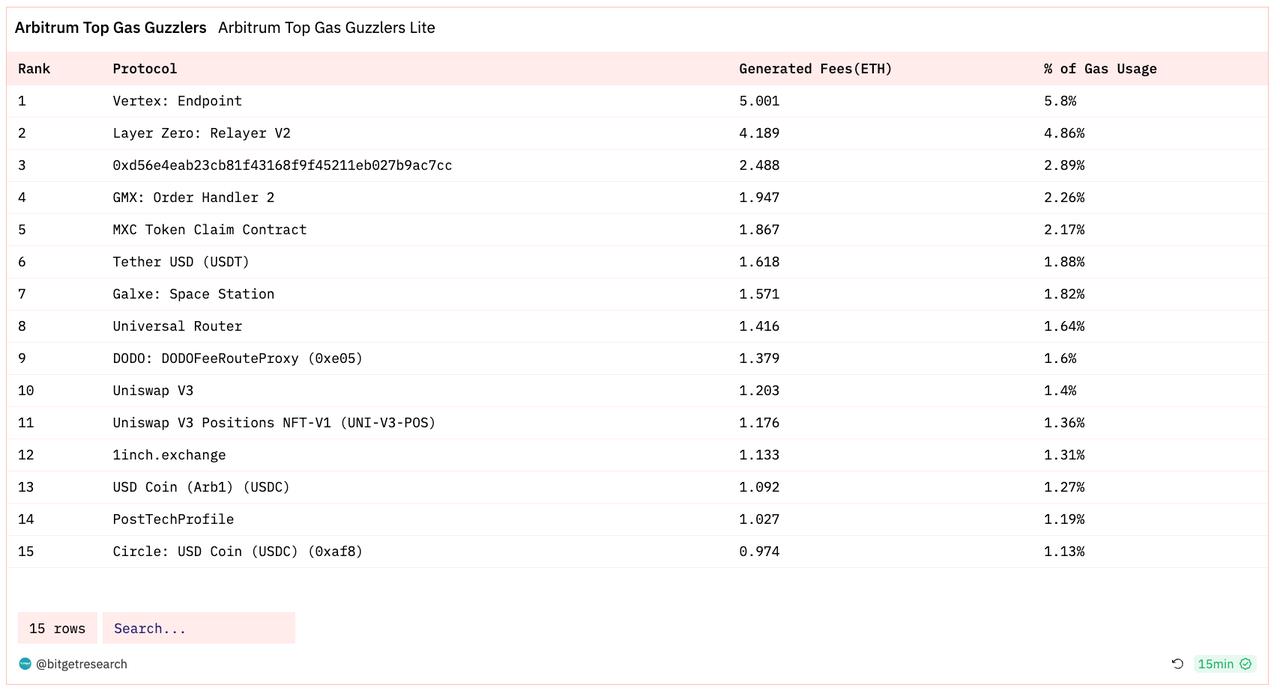Click the 1.6% gas usage value

pos(1060,358)
